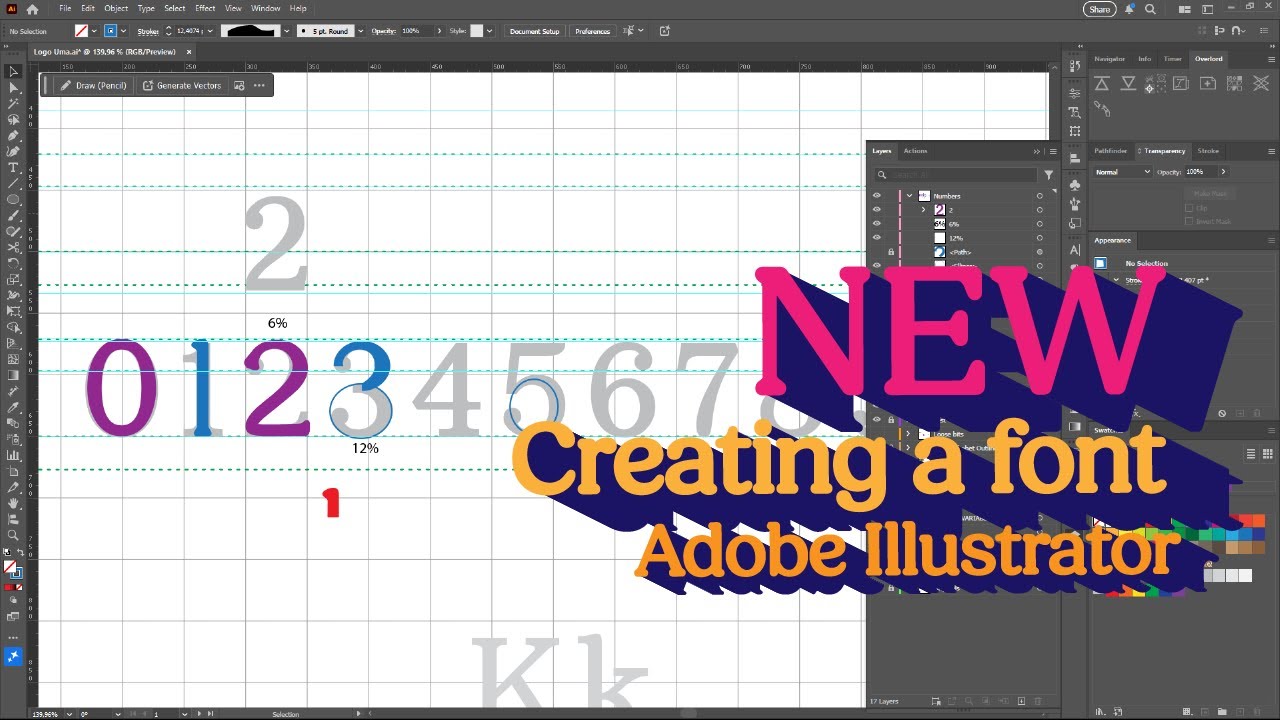This screenshot has width=1280, height=720.
Task: Select the Pen tool
Action: click(x=13, y=136)
